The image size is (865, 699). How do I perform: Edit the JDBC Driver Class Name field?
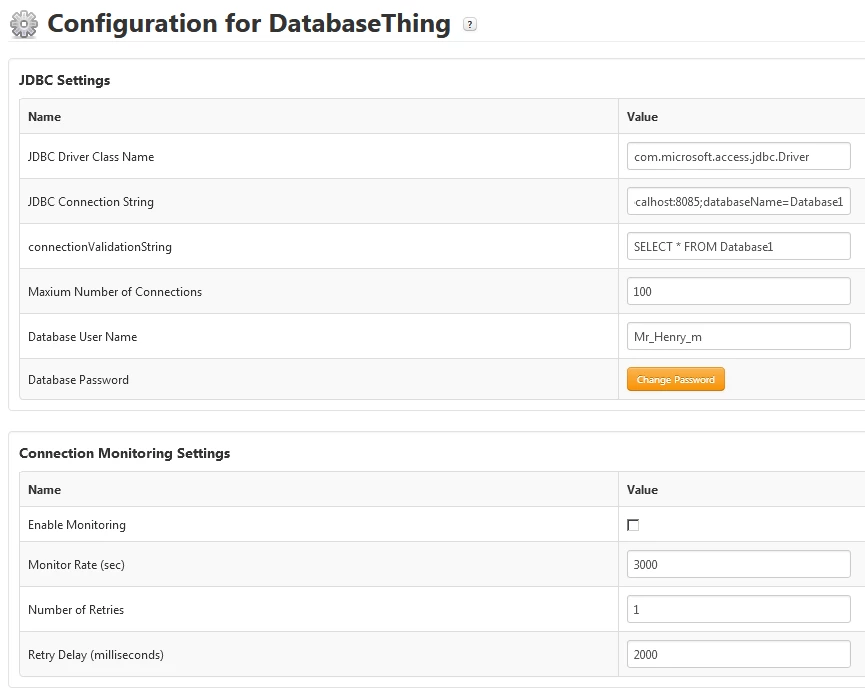click(x=738, y=156)
